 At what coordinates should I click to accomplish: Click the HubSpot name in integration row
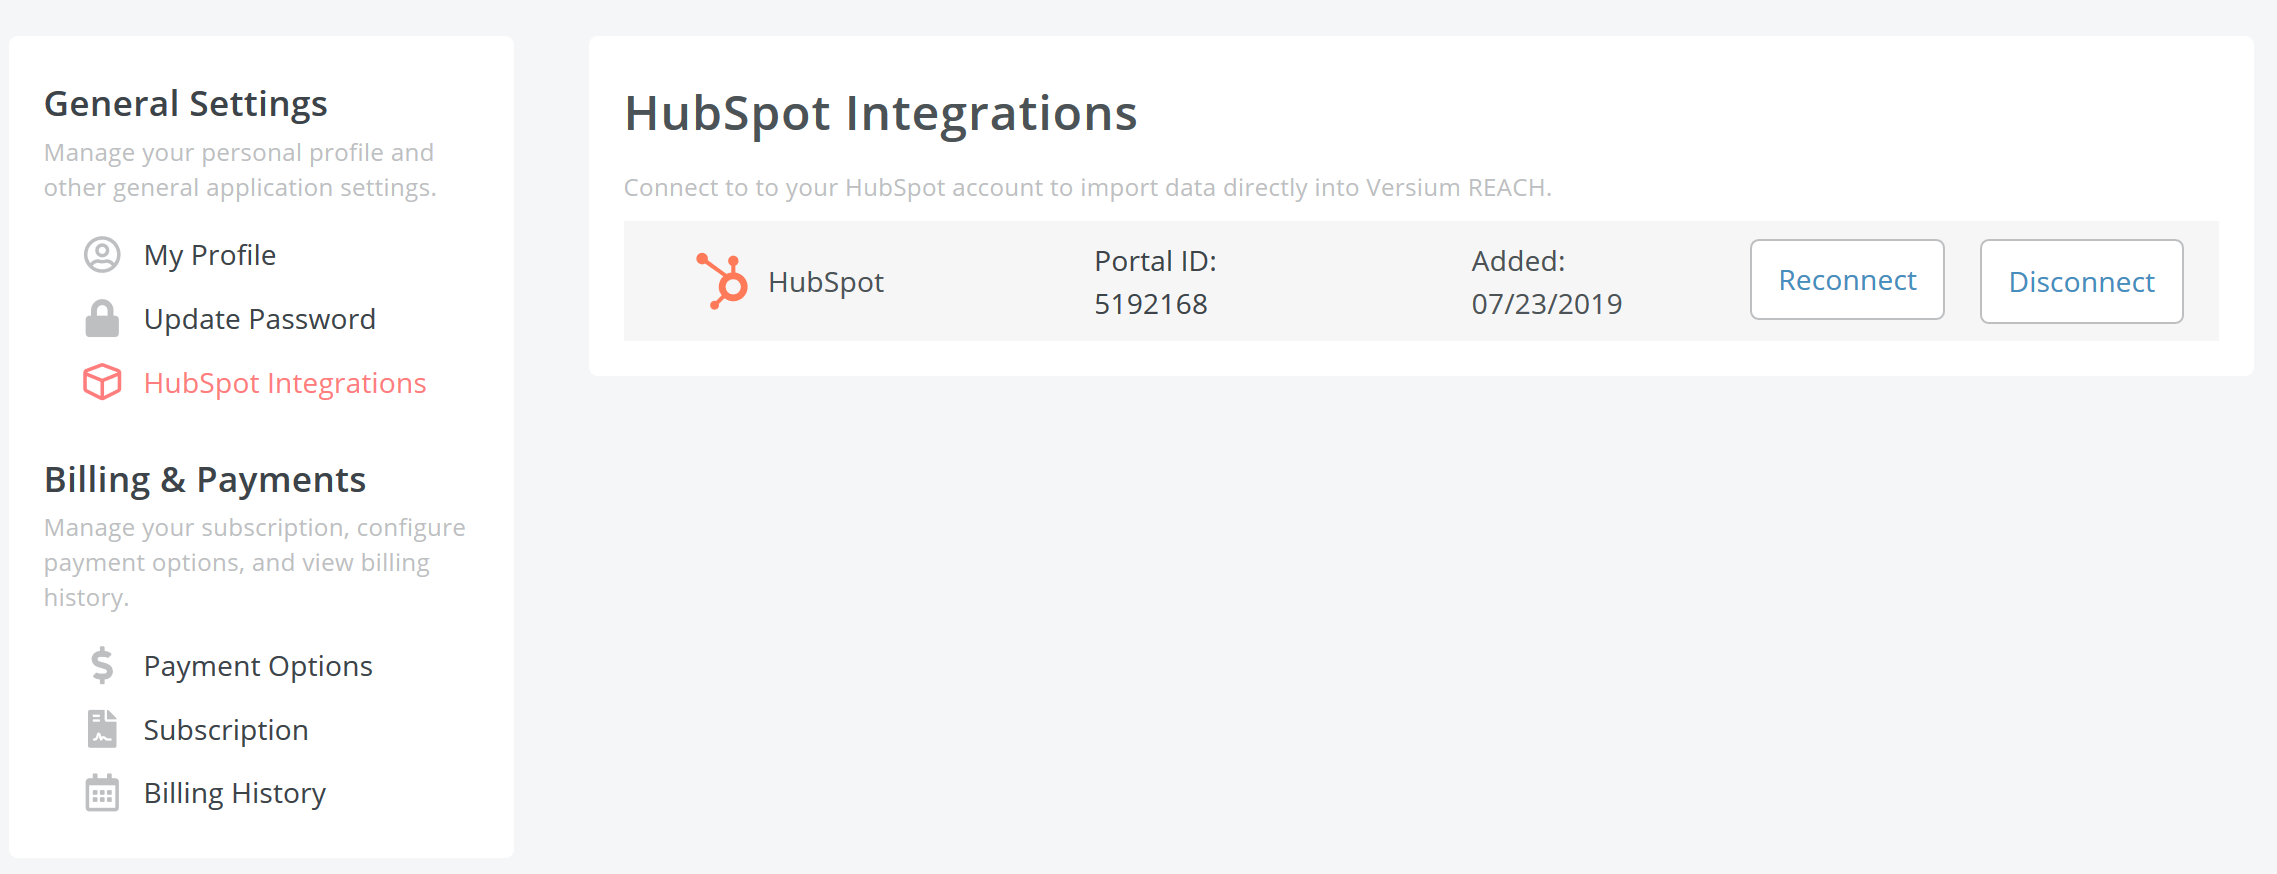point(826,282)
